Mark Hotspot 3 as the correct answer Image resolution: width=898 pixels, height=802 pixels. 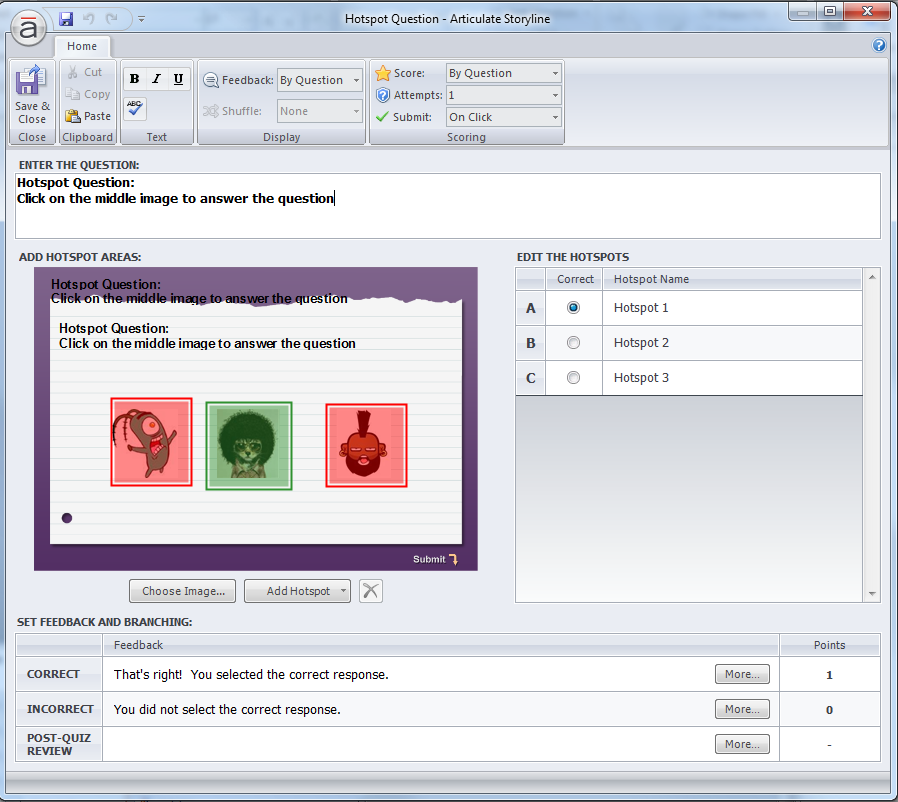click(573, 378)
